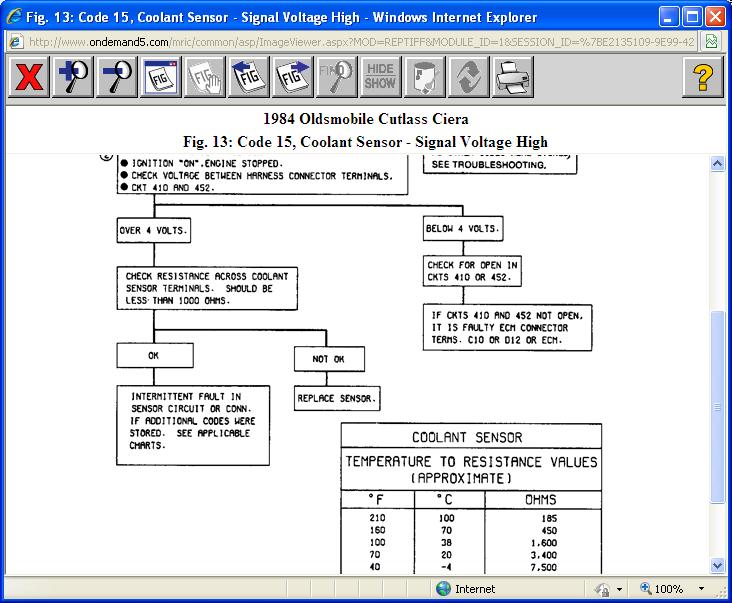Go to the next figure
732x603 pixels.
[x=292, y=77]
